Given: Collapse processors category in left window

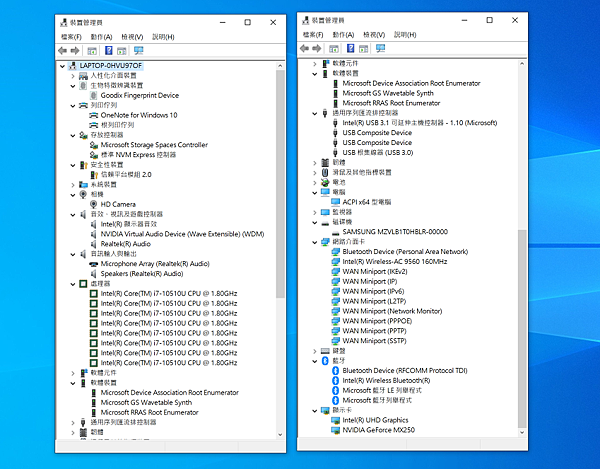Looking at the screenshot, I should (x=73, y=284).
